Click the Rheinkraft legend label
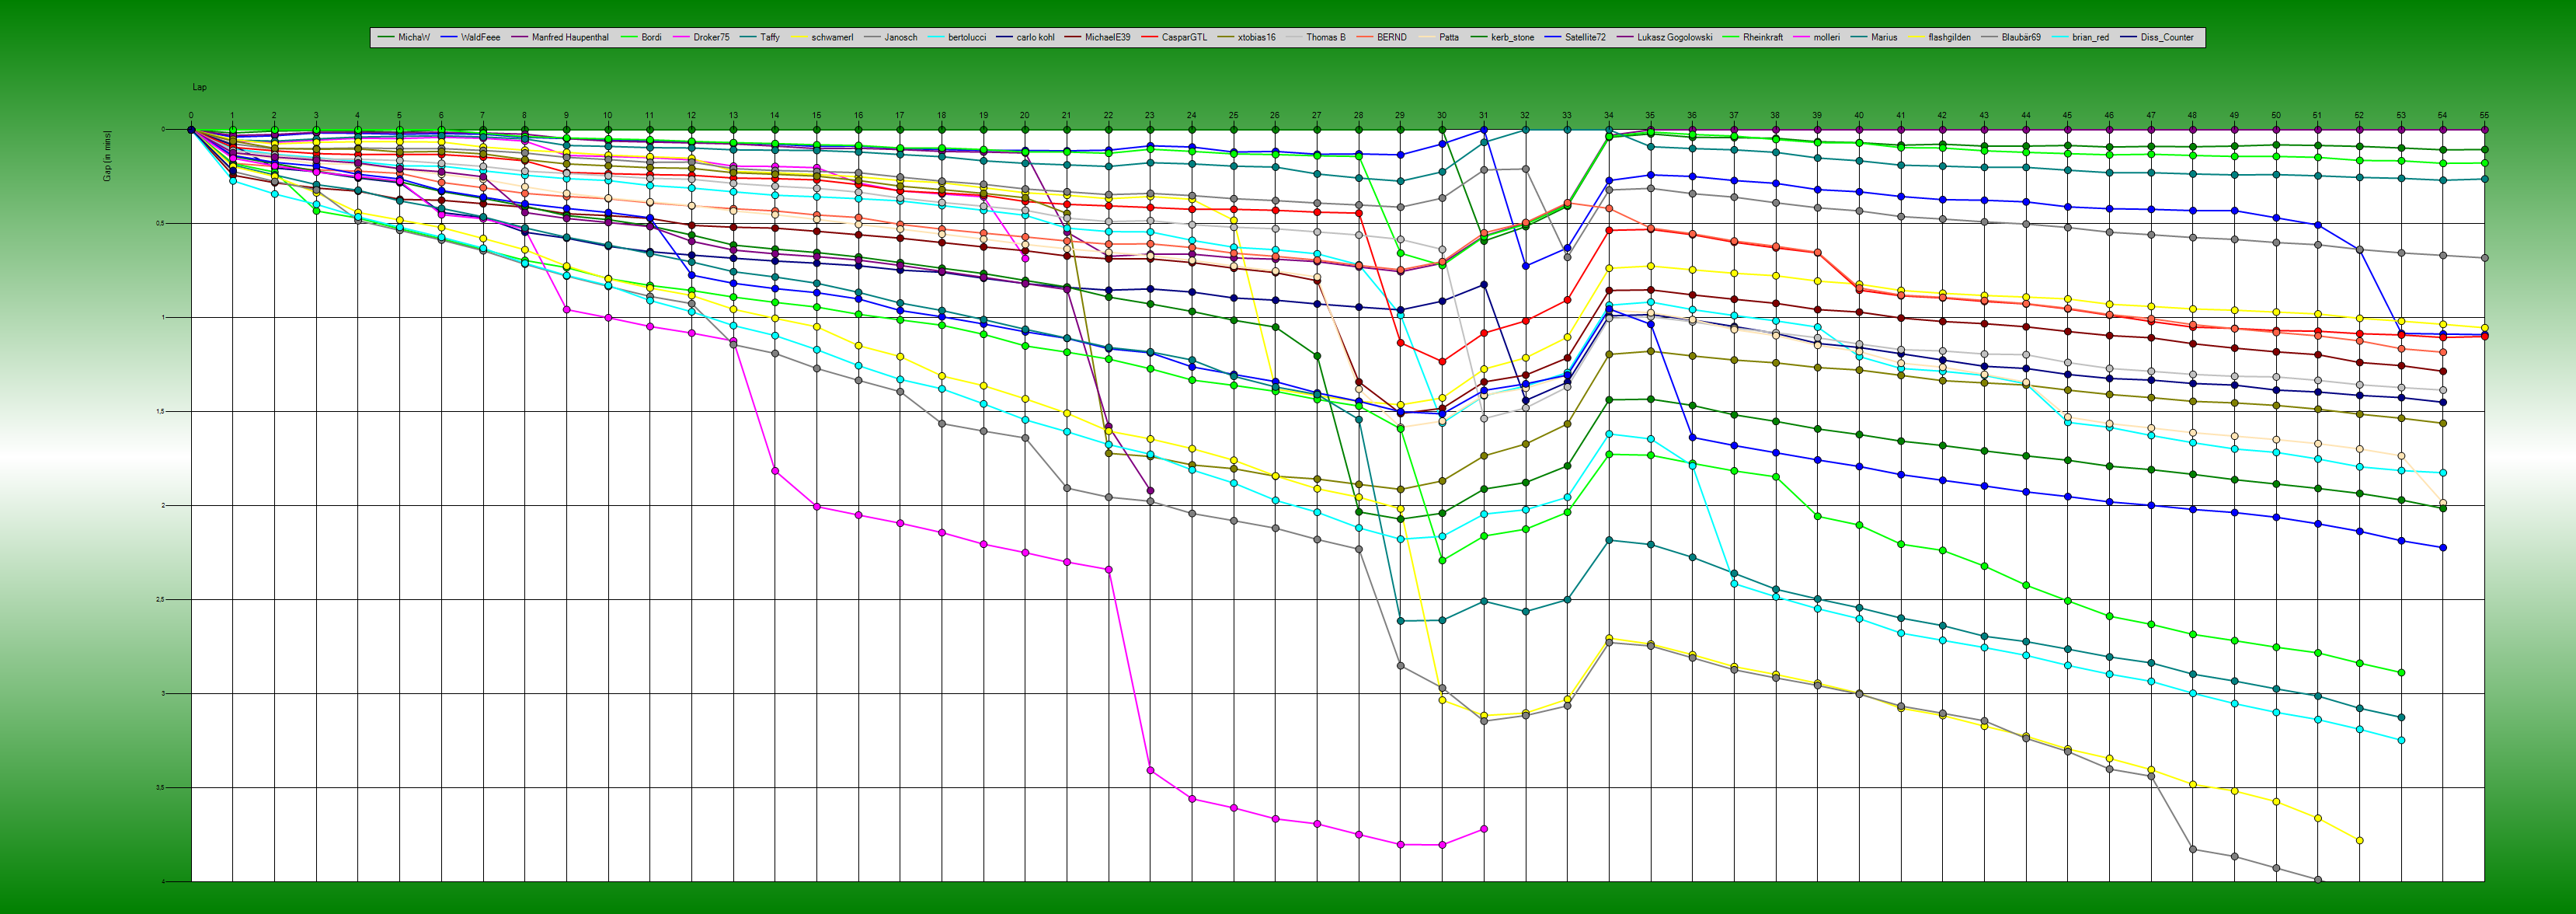Image resolution: width=2576 pixels, height=914 pixels. point(1763,37)
